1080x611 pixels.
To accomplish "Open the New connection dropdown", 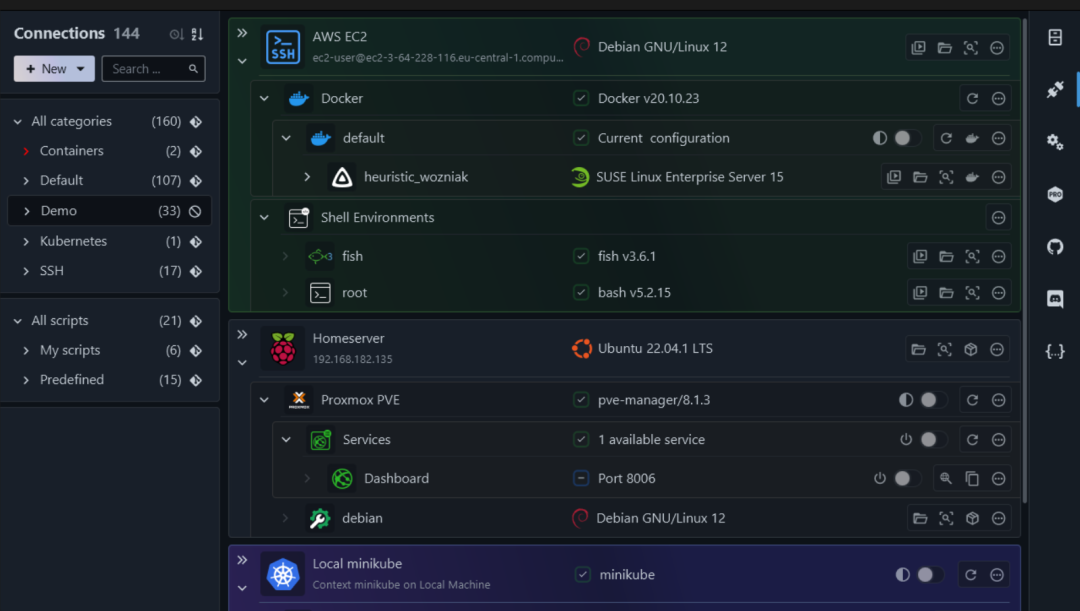I will click(54, 69).
